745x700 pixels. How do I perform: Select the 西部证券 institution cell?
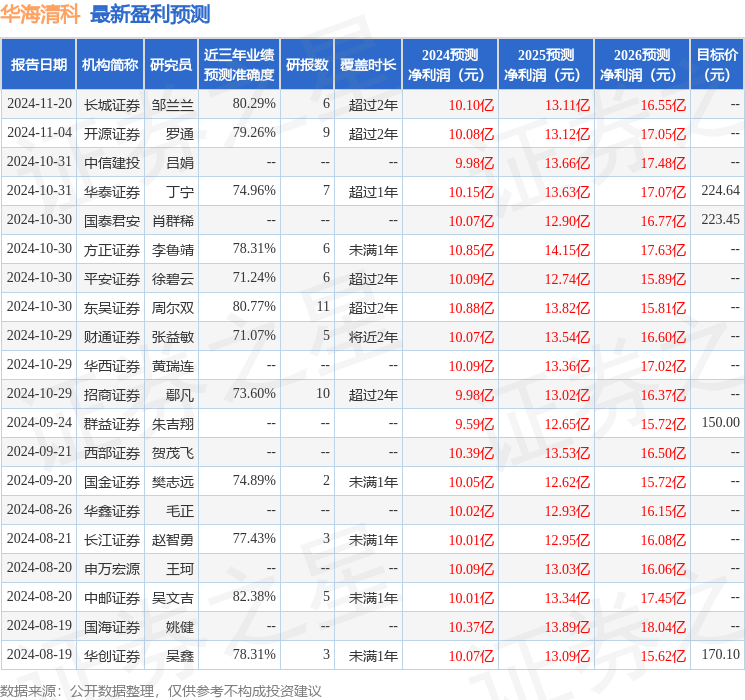coord(112,453)
